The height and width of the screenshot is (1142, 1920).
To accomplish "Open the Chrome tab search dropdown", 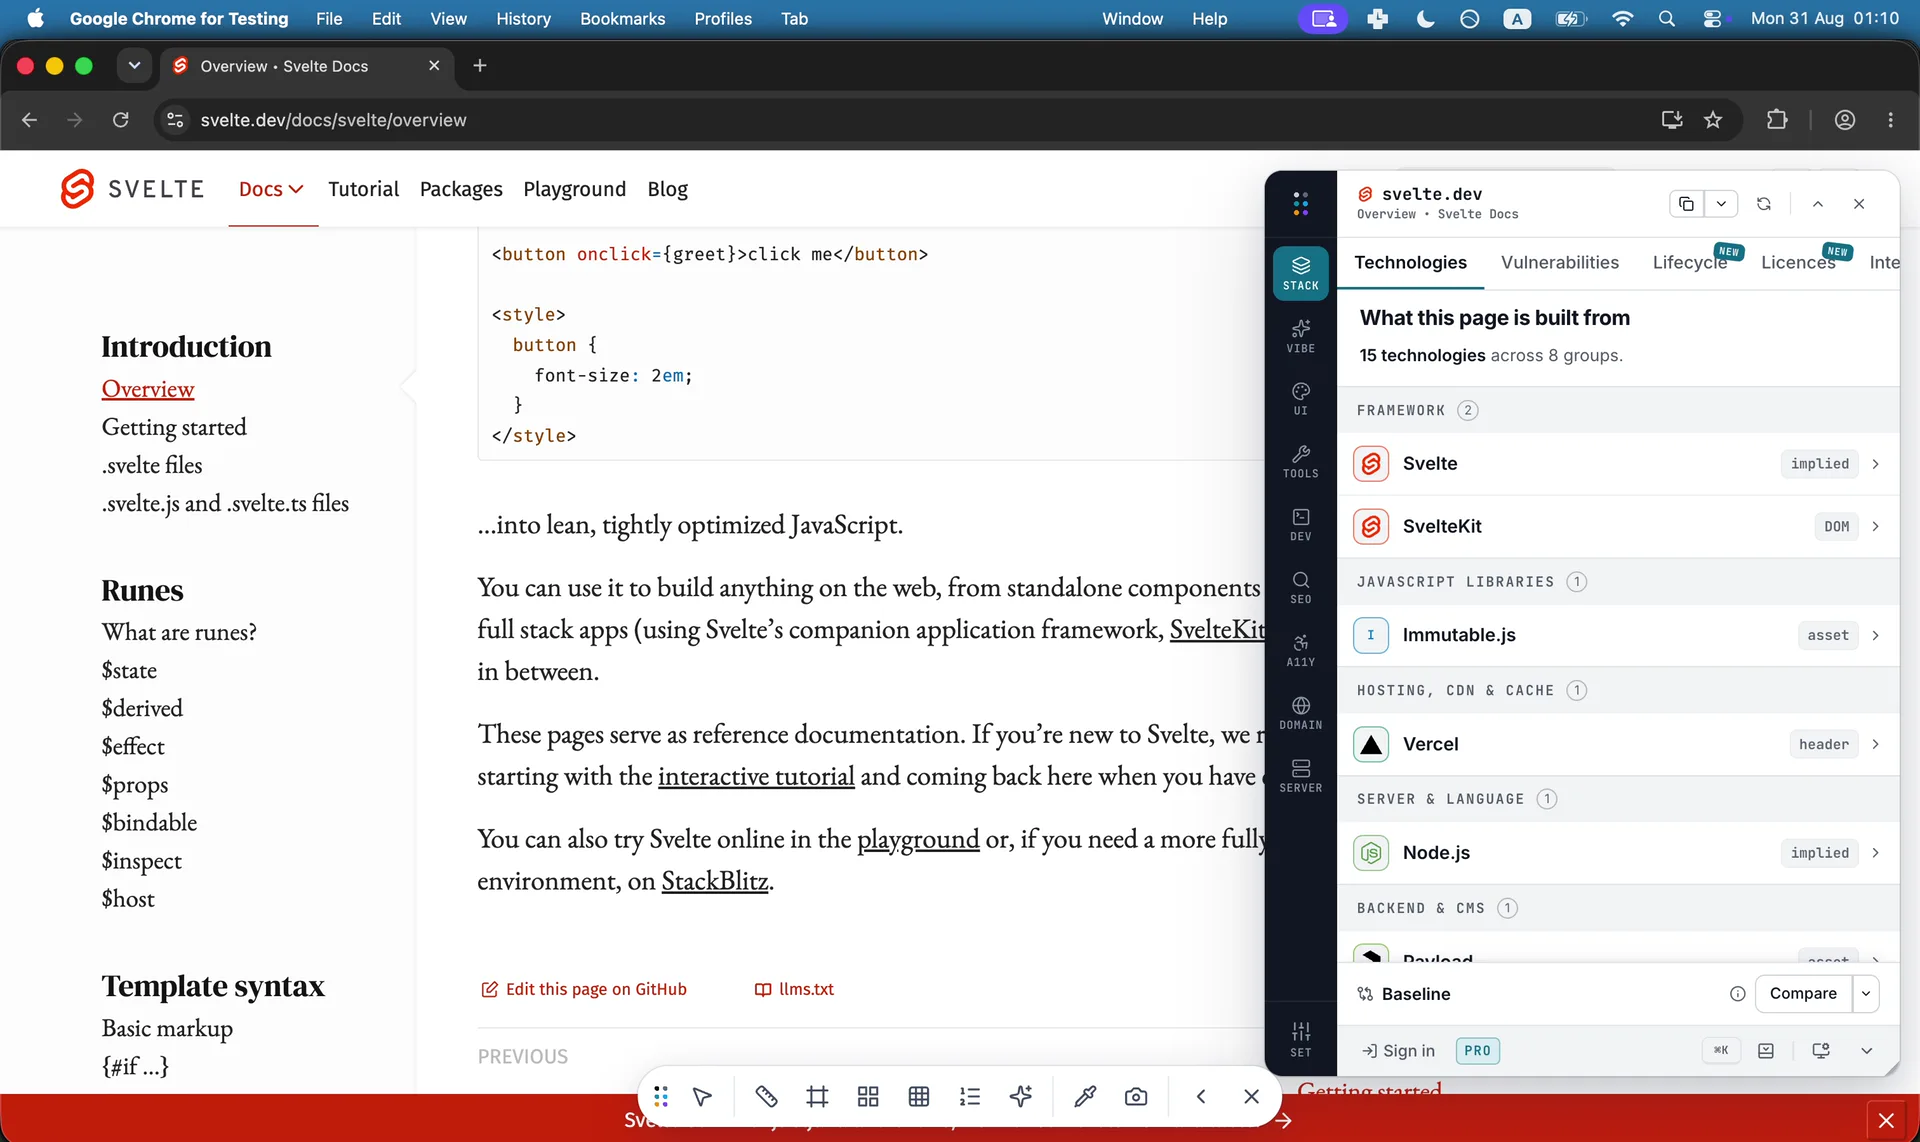I will 134,66.
